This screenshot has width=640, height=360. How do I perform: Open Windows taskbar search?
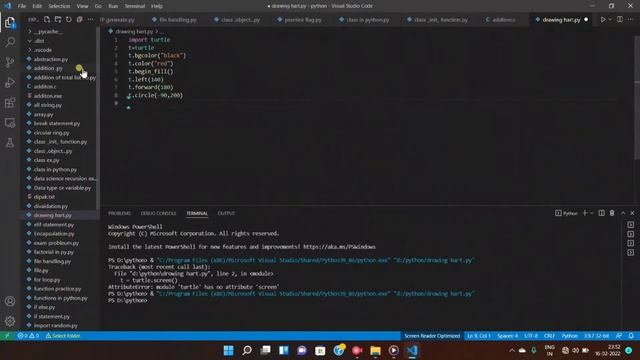click(247, 350)
